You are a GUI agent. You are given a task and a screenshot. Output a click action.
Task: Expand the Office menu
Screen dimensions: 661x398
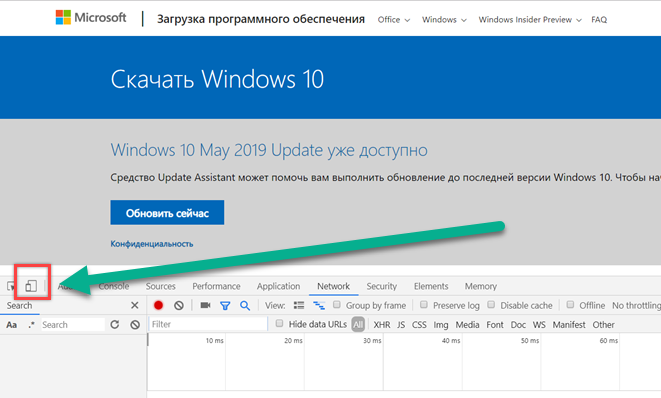[x=394, y=20]
